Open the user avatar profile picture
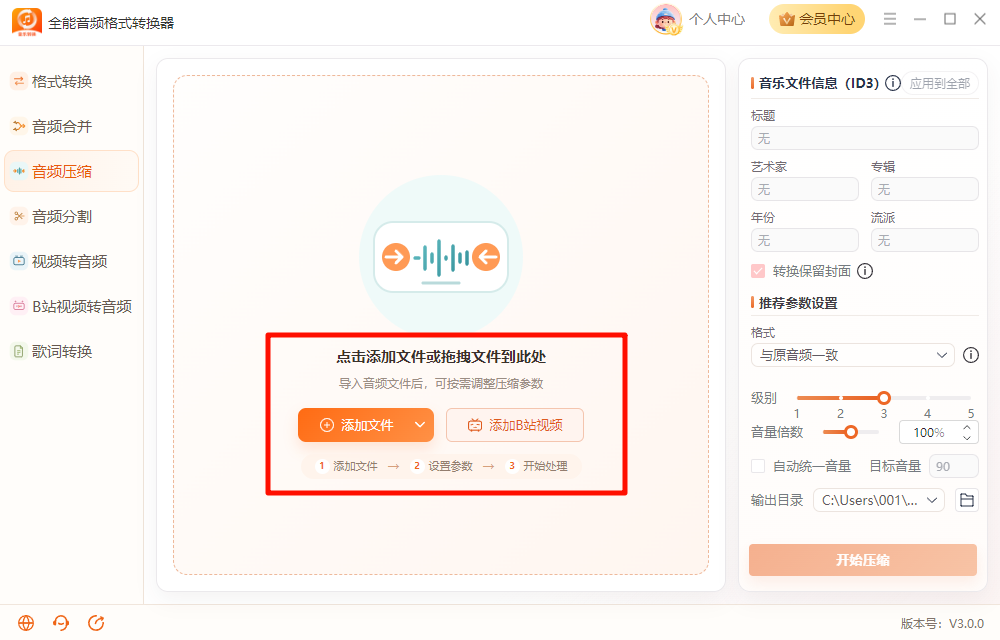The image size is (1000, 640). (x=666, y=19)
